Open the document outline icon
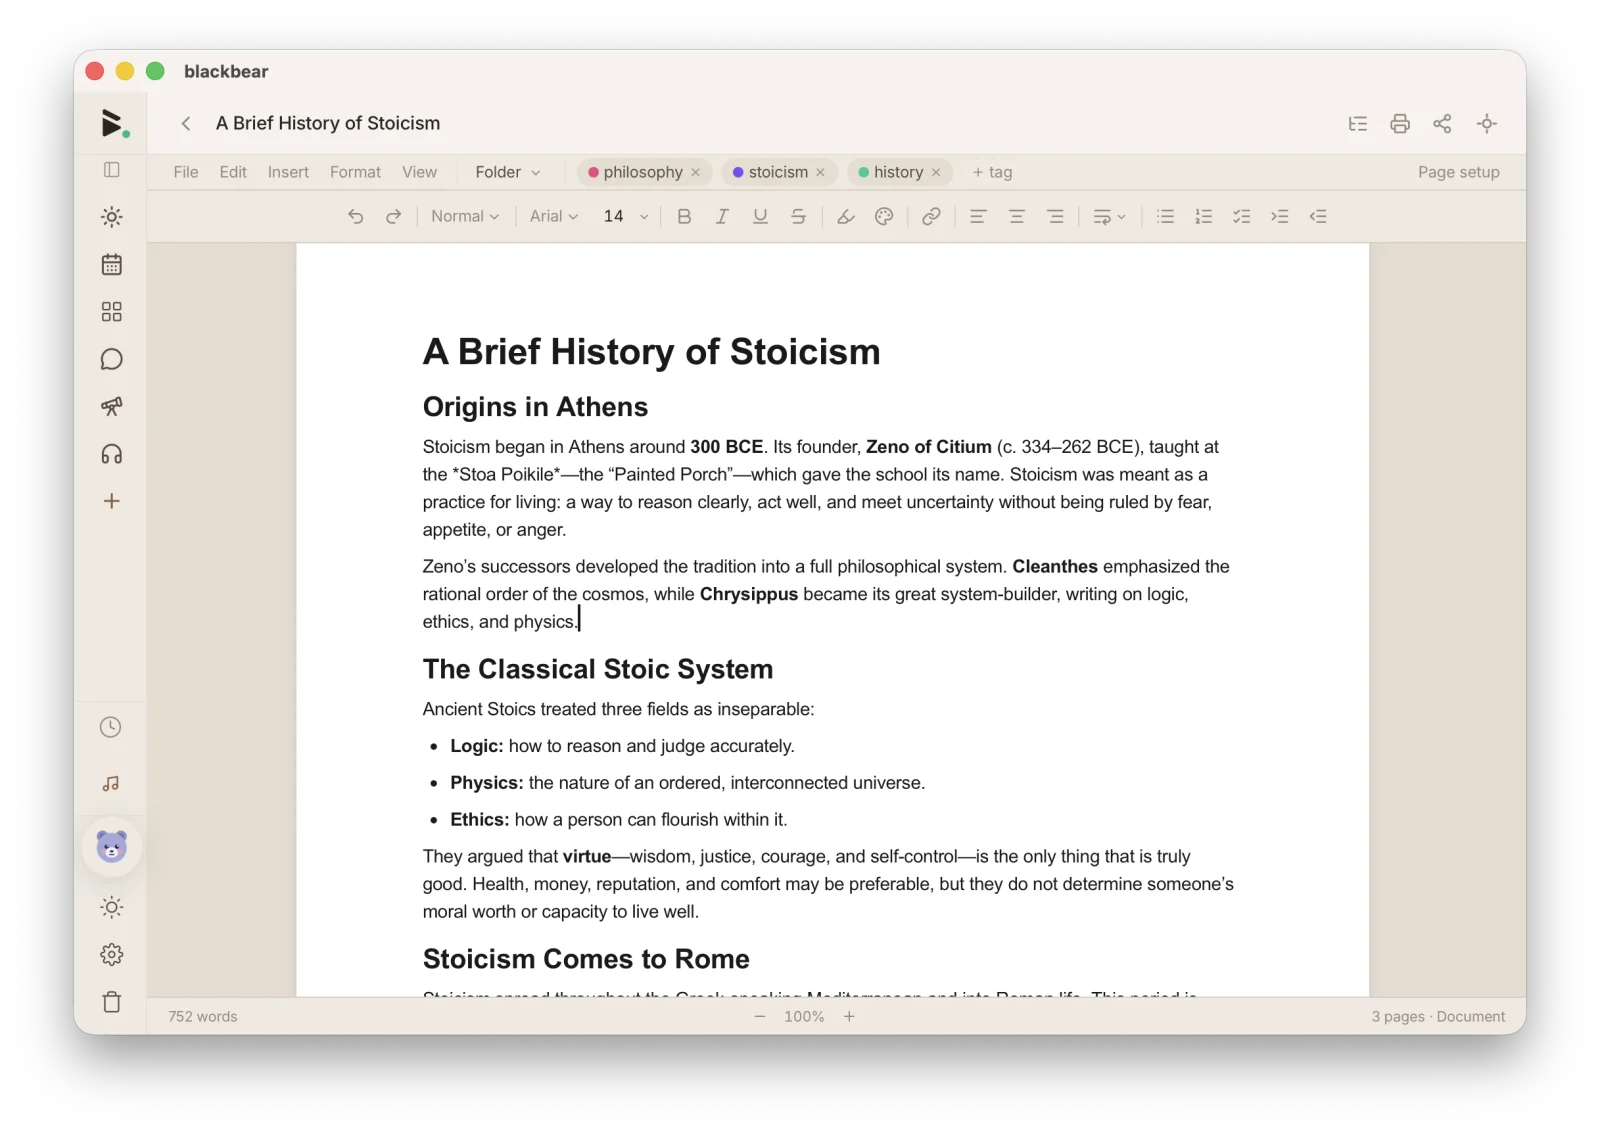The image size is (1600, 1132). (1358, 124)
